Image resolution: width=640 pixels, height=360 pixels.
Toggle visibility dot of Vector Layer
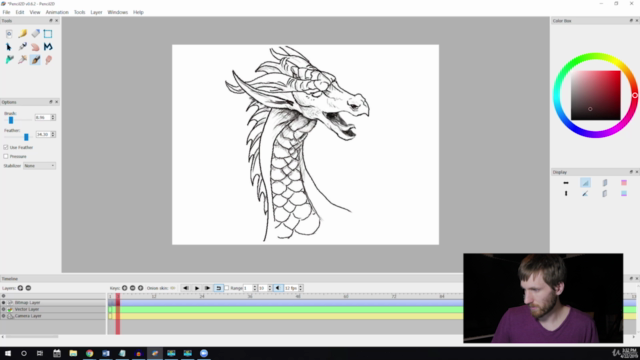4,309
